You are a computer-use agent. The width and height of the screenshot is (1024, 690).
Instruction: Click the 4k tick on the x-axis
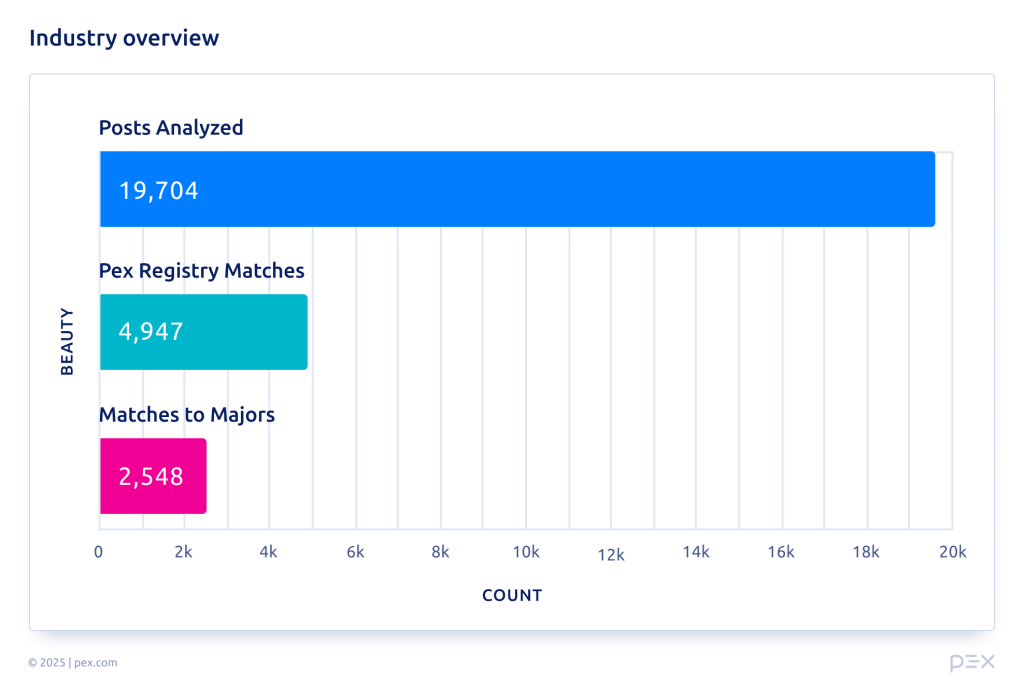[269, 552]
